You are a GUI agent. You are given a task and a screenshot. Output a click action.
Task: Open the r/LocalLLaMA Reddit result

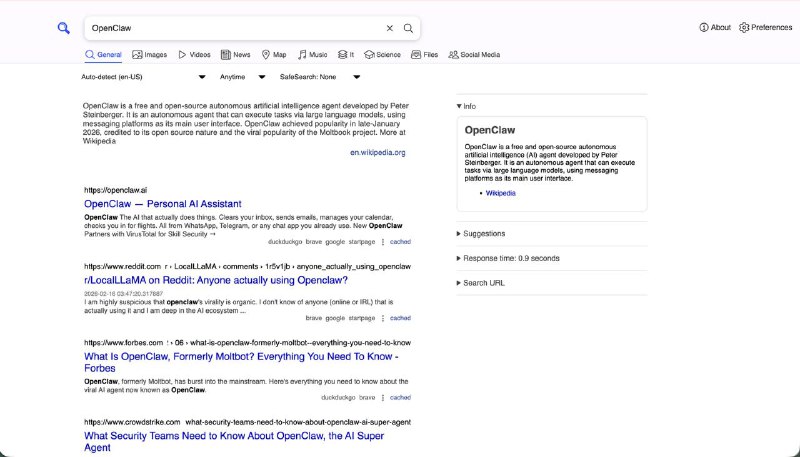pos(216,281)
